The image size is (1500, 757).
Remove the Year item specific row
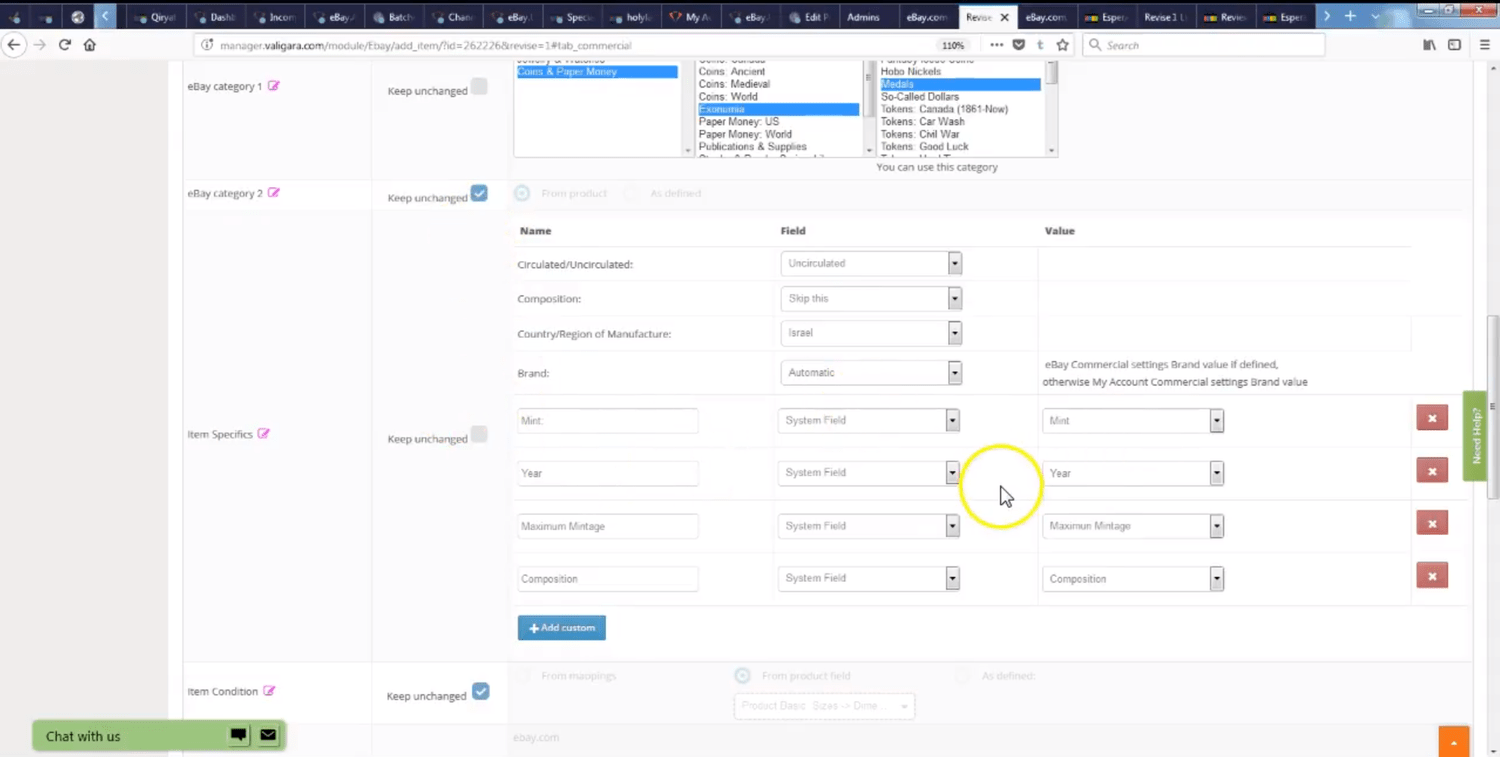point(1431,470)
